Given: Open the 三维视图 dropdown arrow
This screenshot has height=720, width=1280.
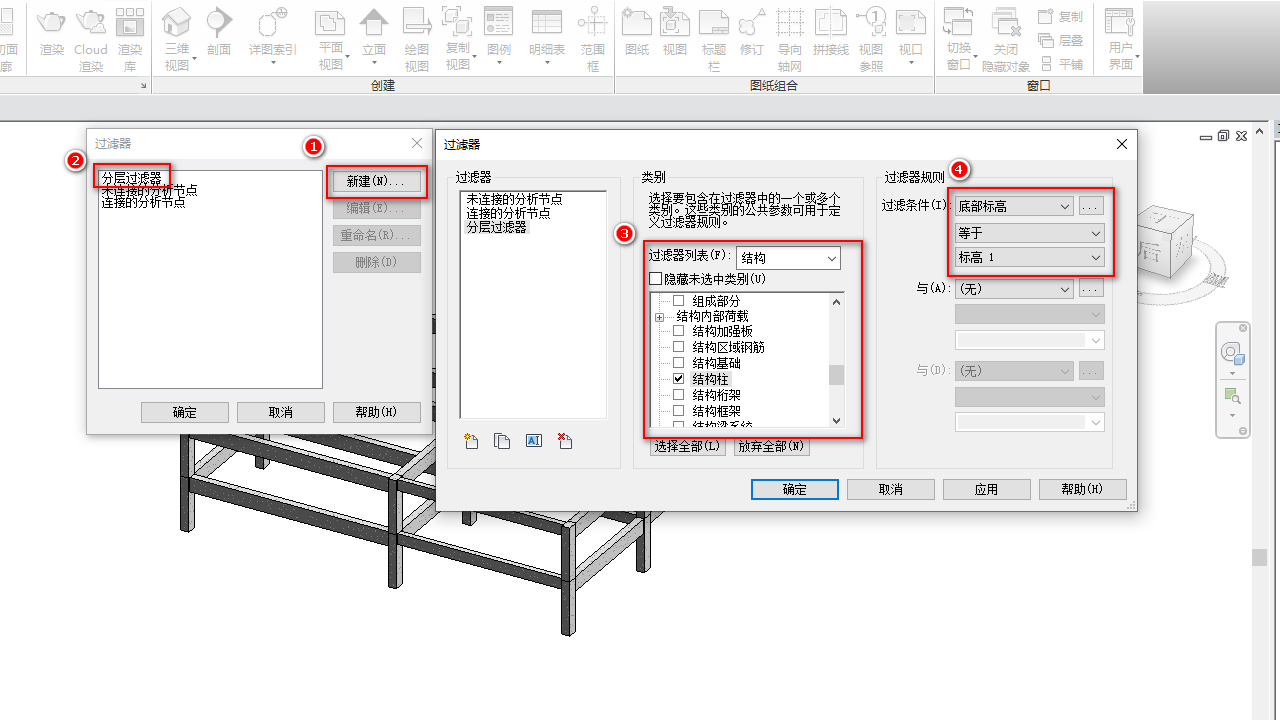Looking at the screenshot, I should [x=195, y=58].
